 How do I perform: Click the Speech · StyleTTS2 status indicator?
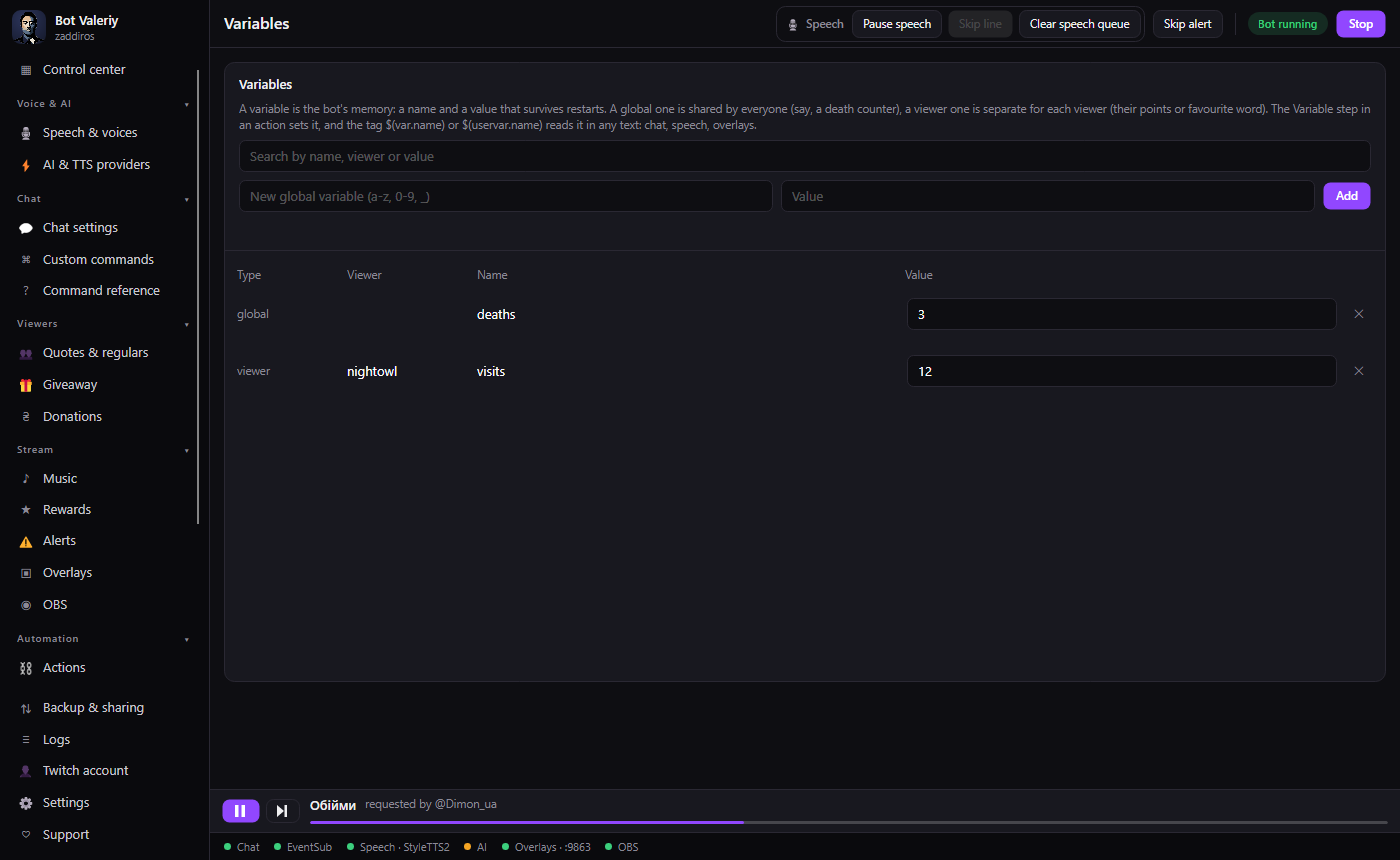tap(398, 847)
